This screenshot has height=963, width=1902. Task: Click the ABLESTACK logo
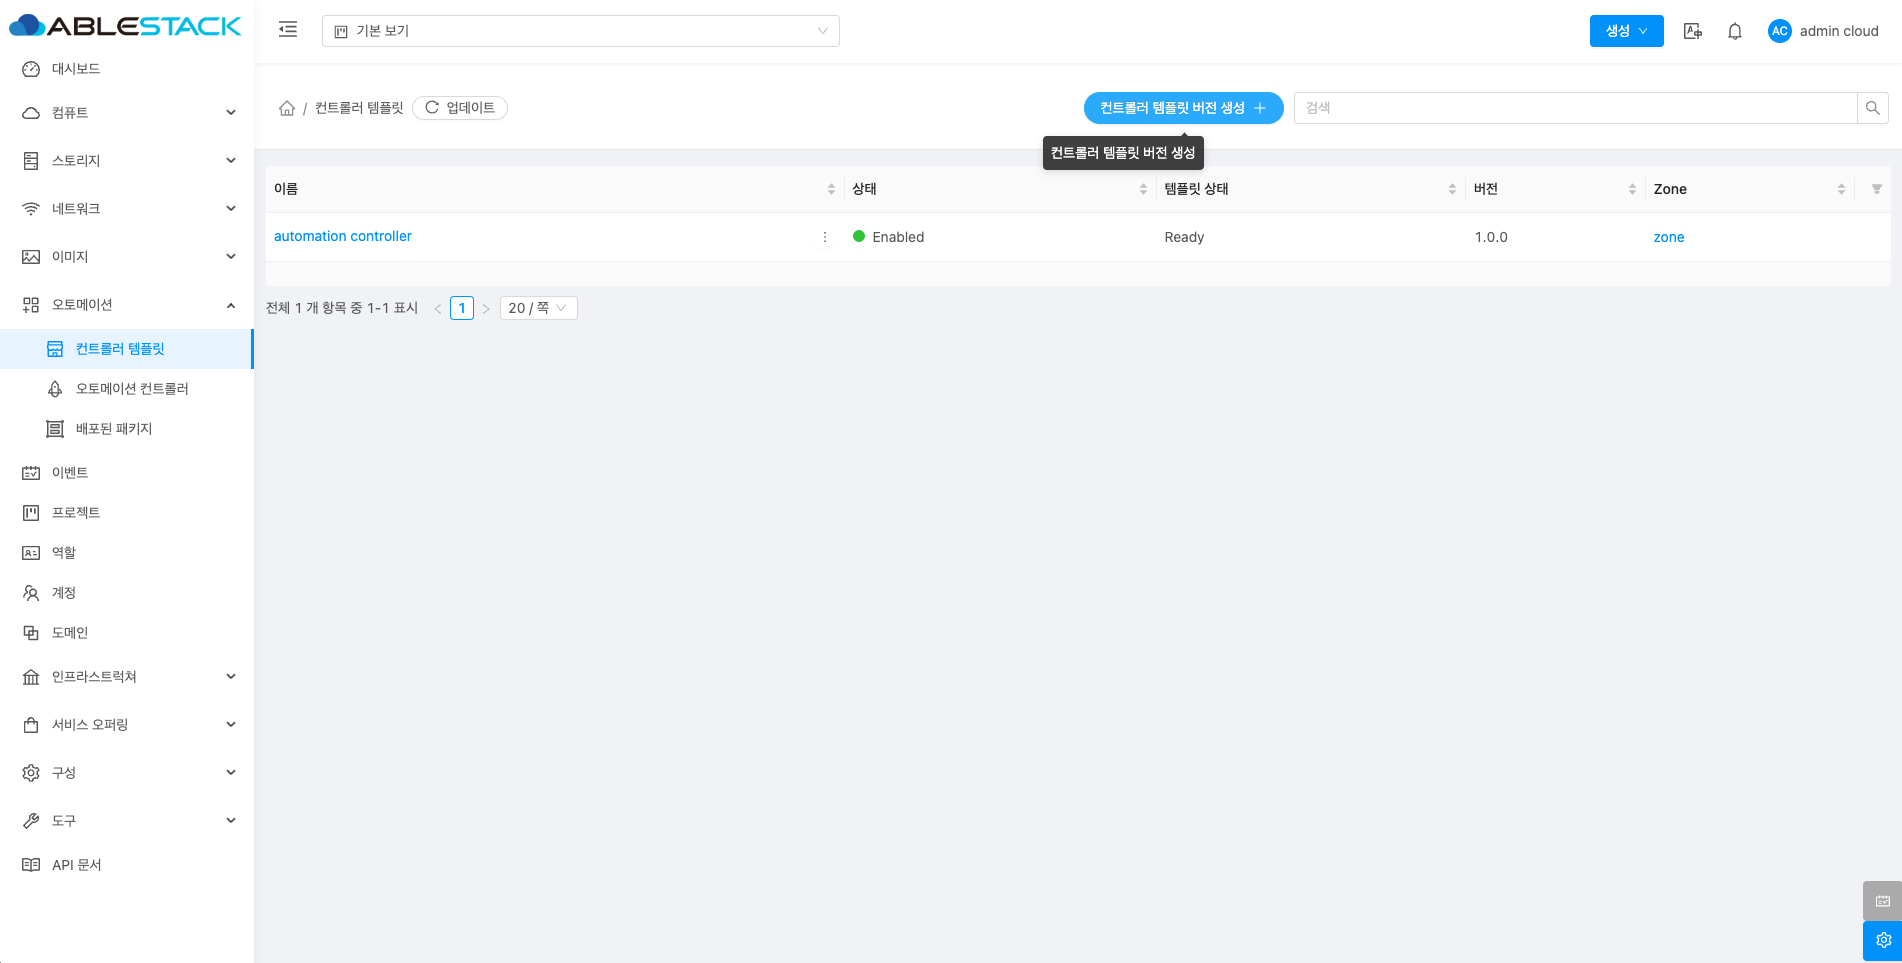(125, 26)
